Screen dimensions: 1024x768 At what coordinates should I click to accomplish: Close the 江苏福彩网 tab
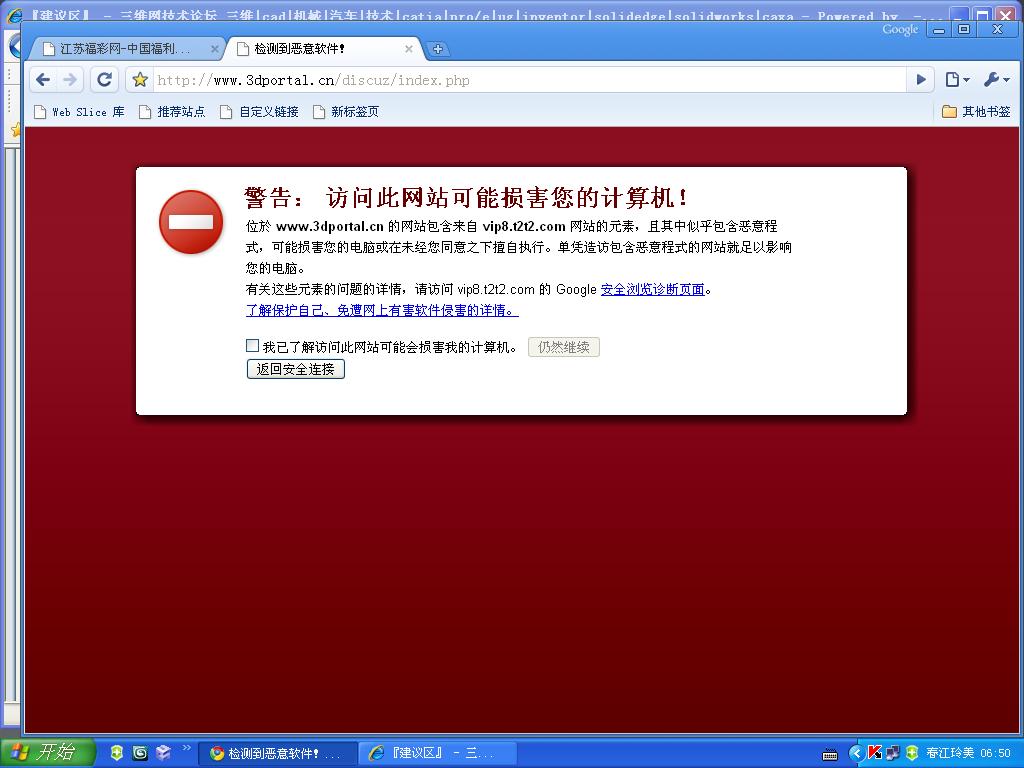pyautogui.click(x=214, y=49)
